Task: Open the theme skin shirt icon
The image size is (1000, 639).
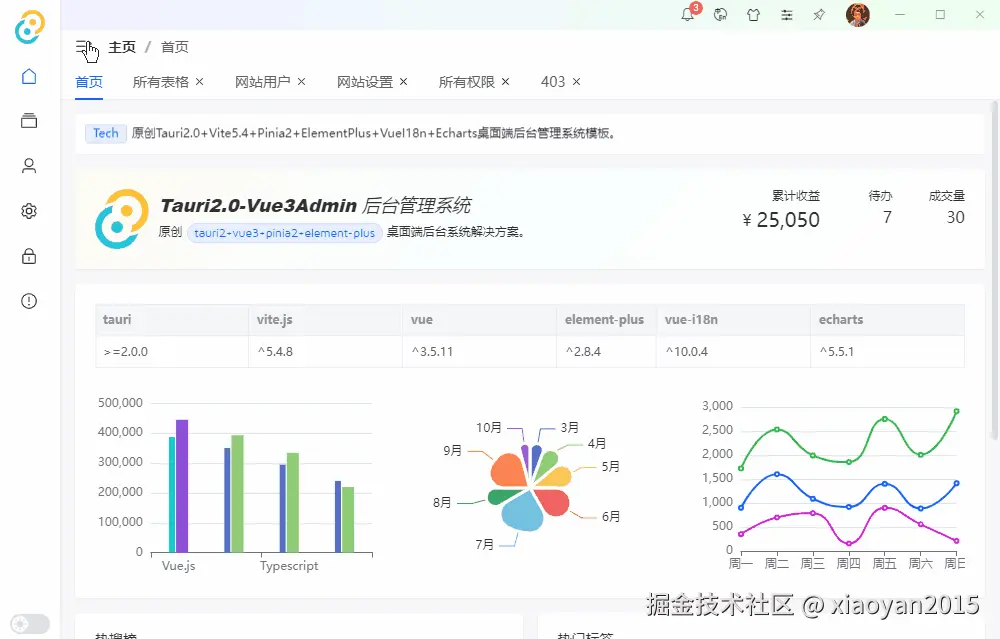Action: click(753, 15)
